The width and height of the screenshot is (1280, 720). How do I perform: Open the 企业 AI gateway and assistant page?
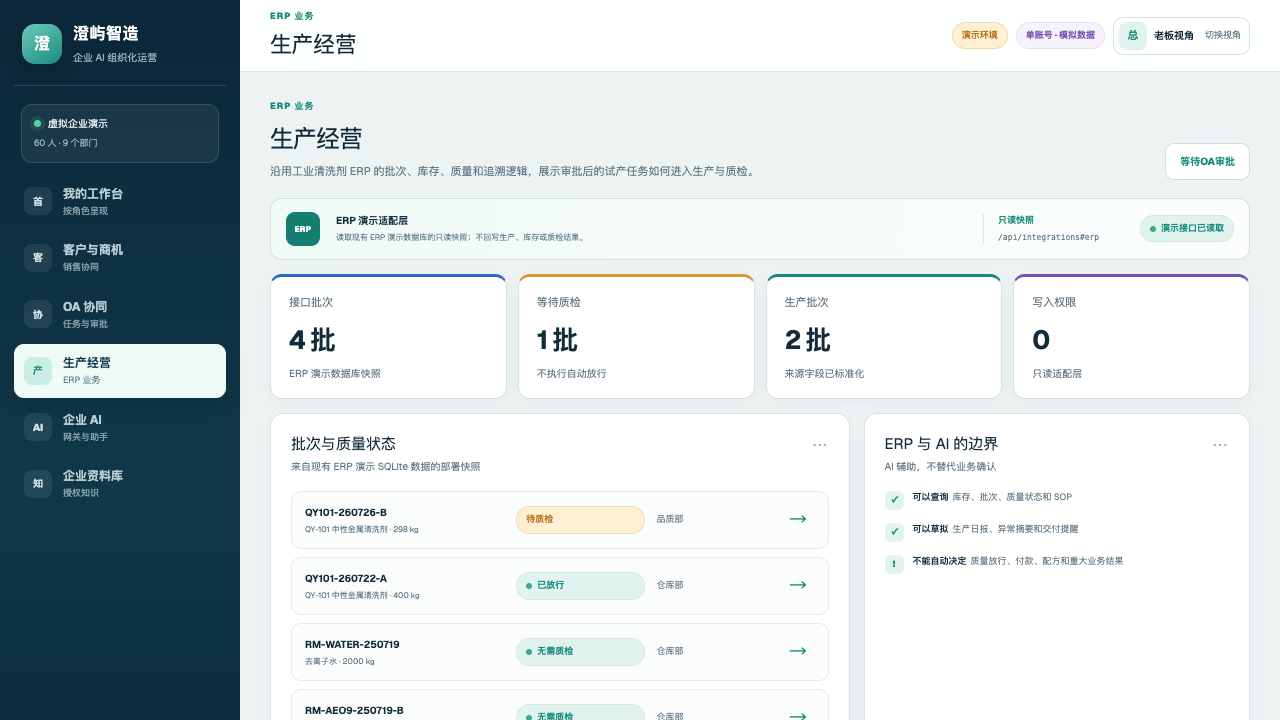click(x=120, y=427)
